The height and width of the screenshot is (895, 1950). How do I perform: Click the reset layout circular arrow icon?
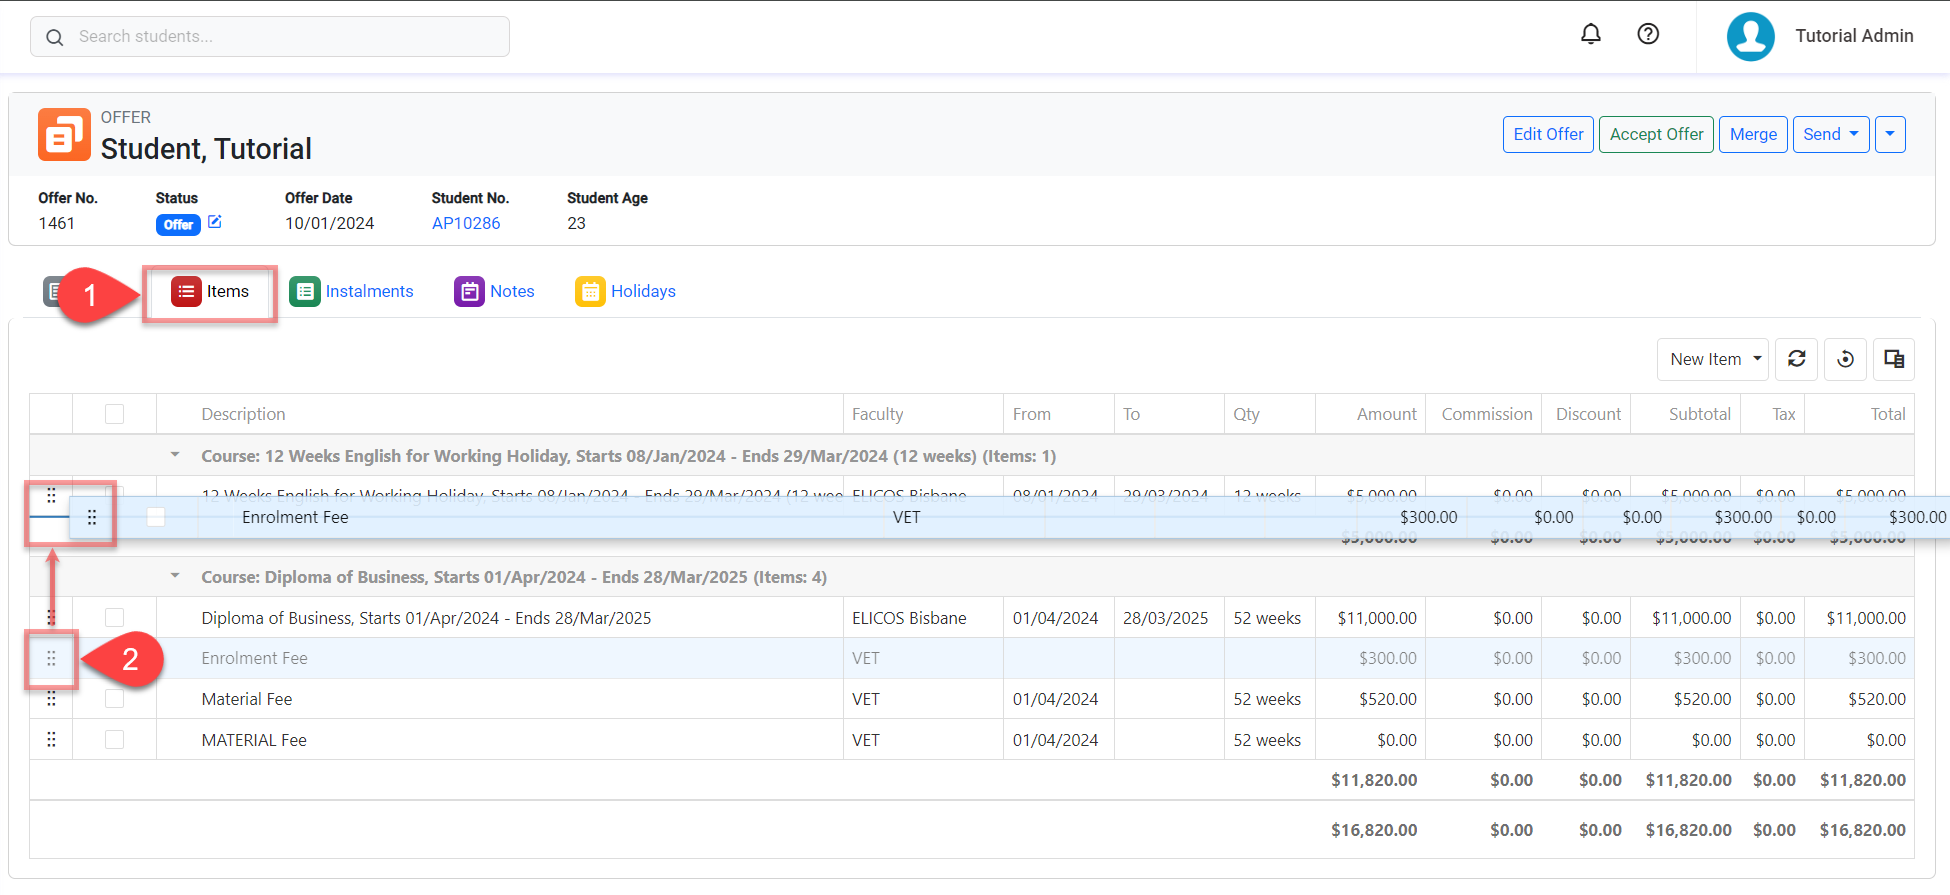point(1845,359)
